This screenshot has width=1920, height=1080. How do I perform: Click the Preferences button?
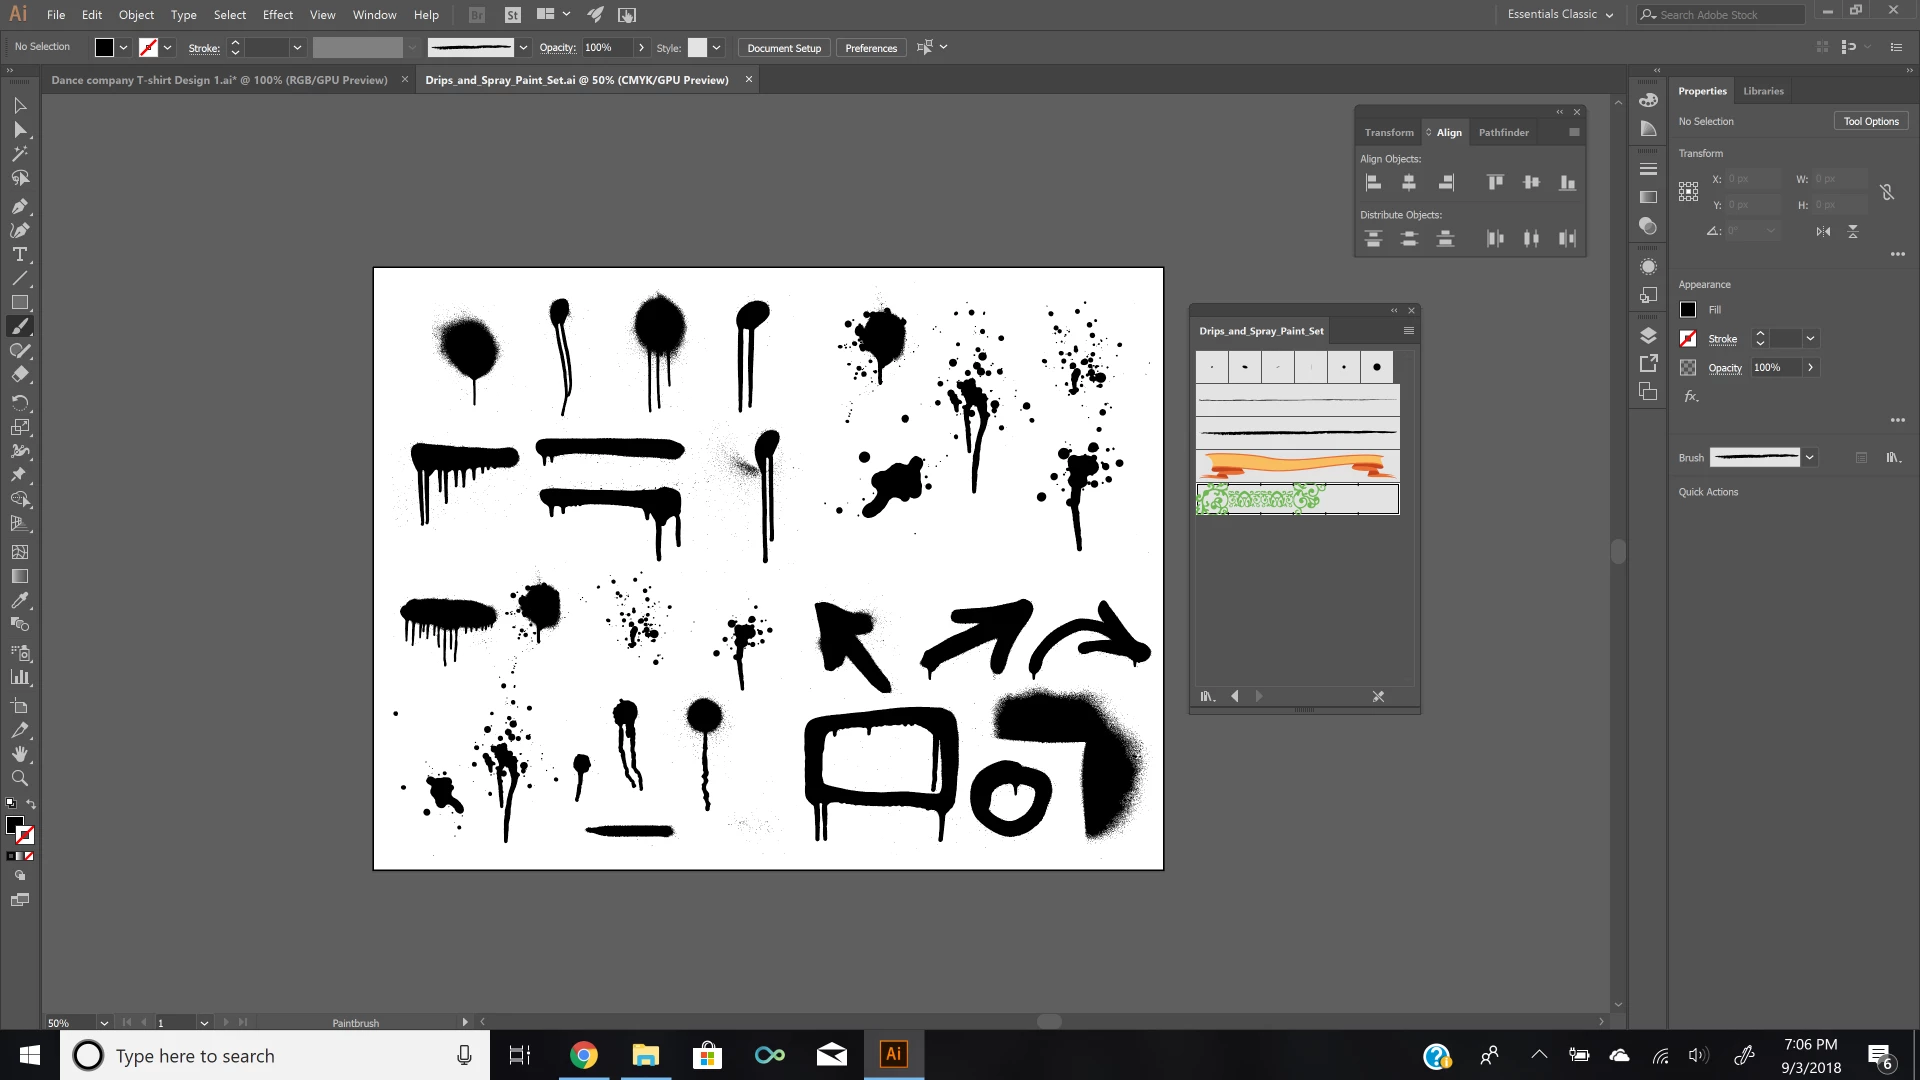click(870, 48)
